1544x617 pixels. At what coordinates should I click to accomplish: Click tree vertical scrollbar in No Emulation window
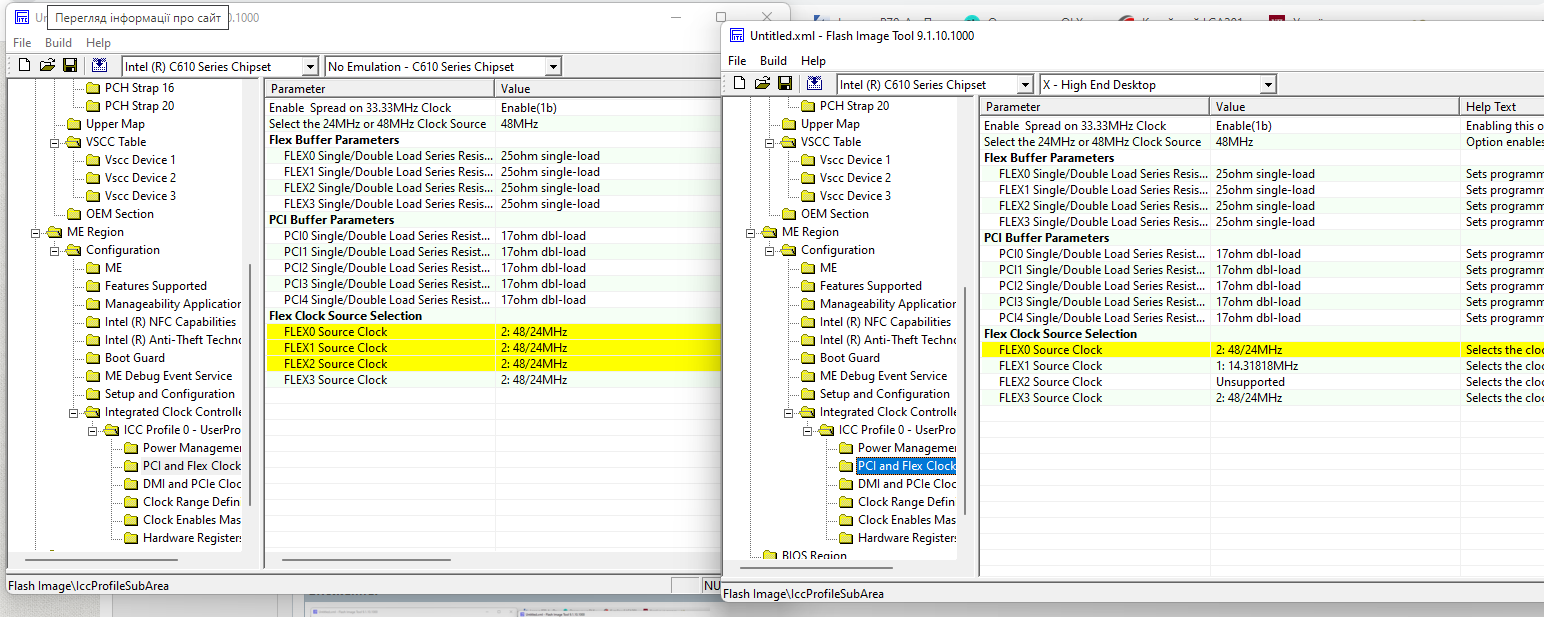tap(250, 385)
